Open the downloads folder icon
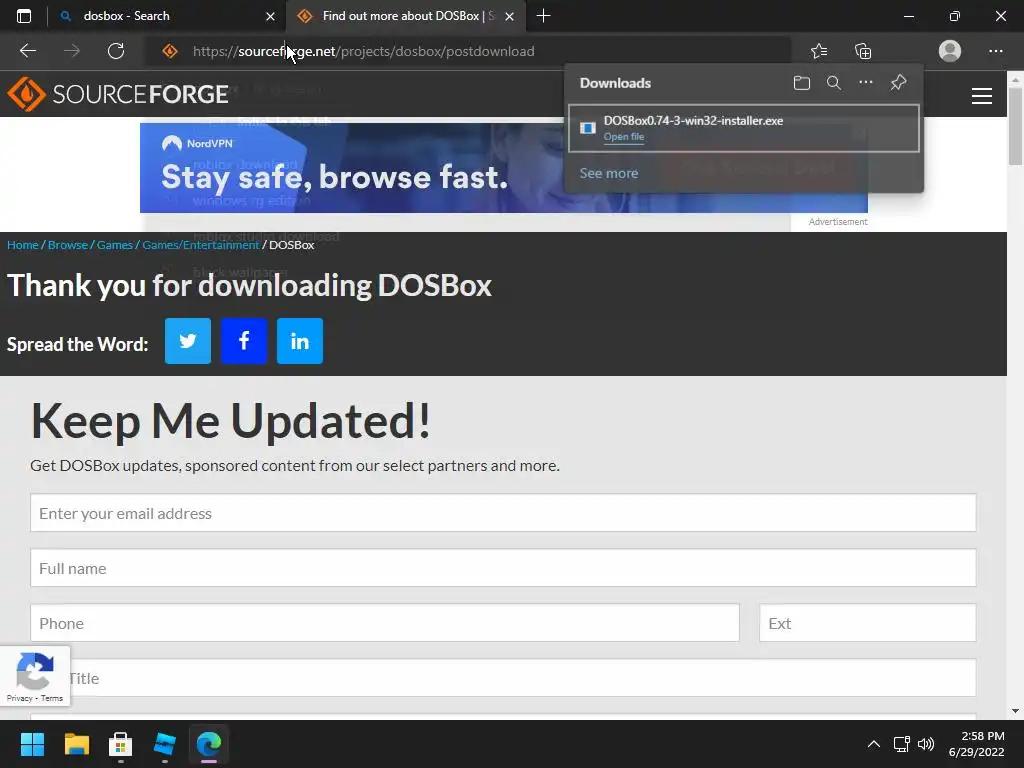The height and width of the screenshot is (768, 1024). pyautogui.click(x=801, y=83)
